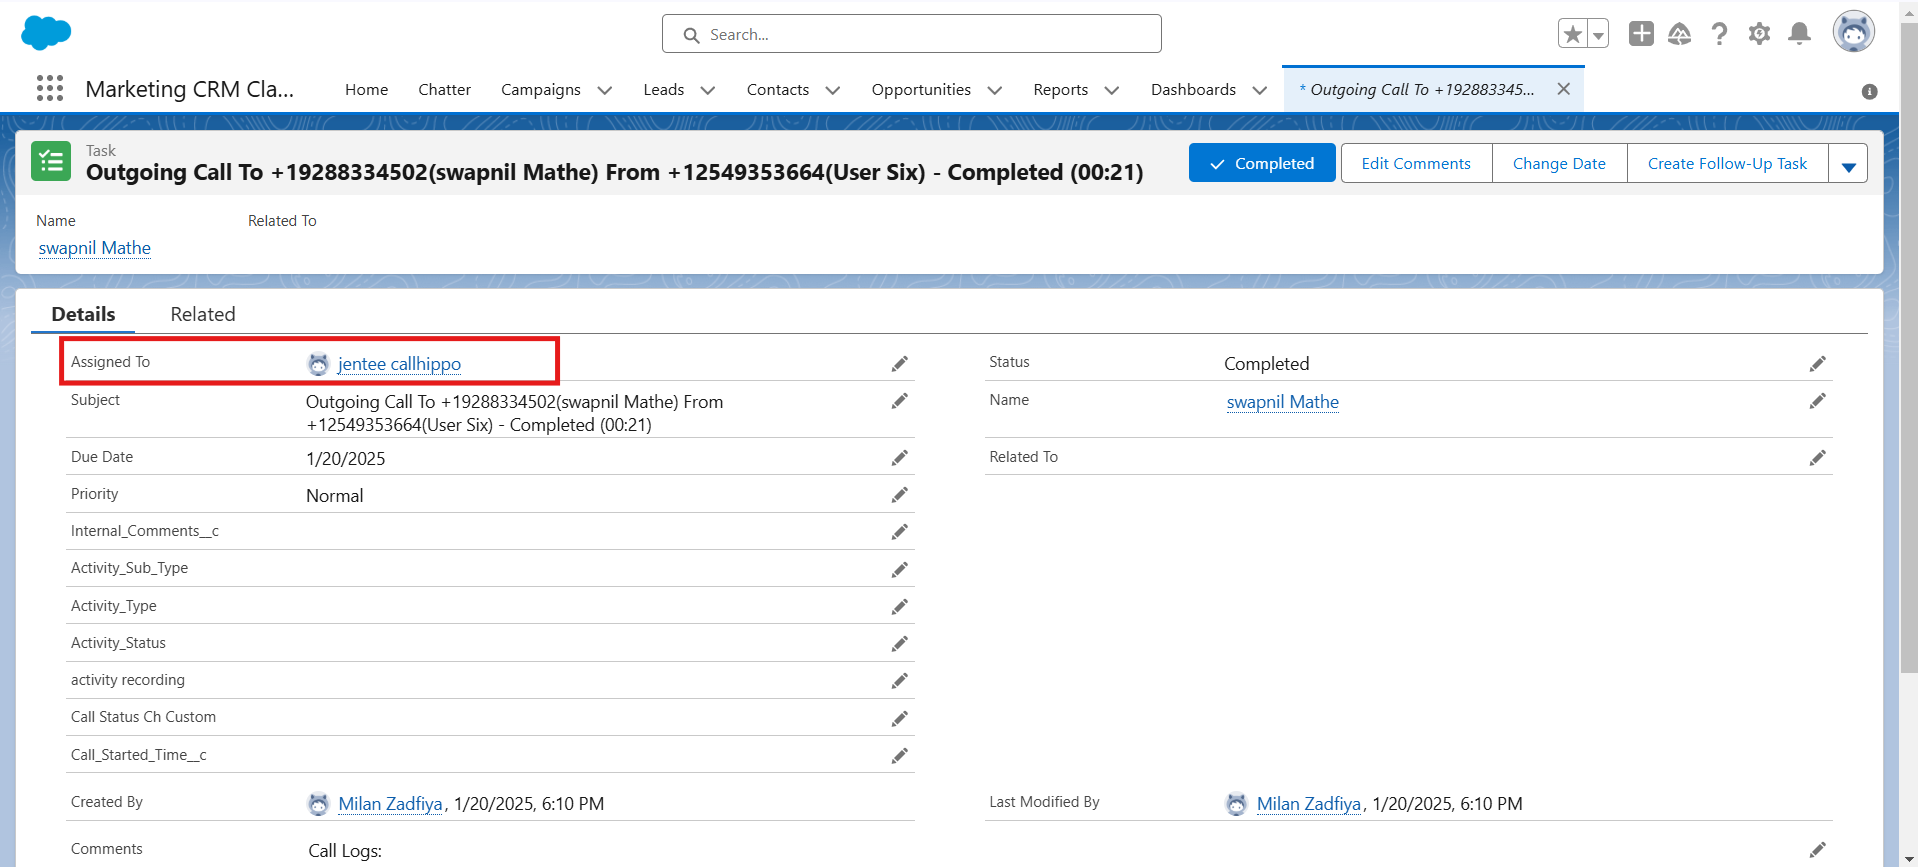Image resolution: width=1918 pixels, height=867 pixels.
Task: Edit the Internal_Comments__c pencil icon
Action: click(900, 532)
